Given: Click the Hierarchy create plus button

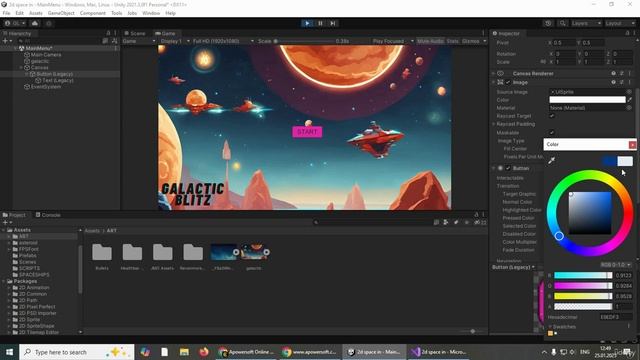Looking at the screenshot, I should (x=5, y=41).
